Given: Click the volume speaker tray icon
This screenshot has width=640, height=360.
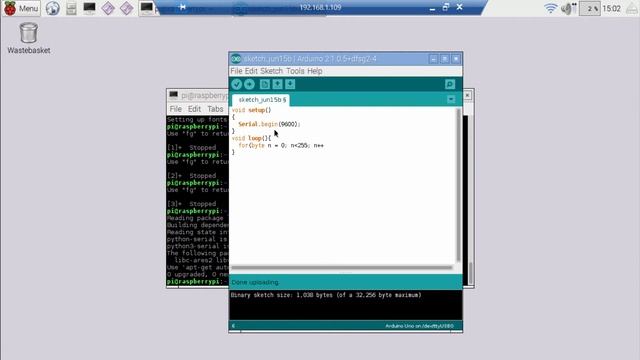Looking at the screenshot, I should (568, 8).
